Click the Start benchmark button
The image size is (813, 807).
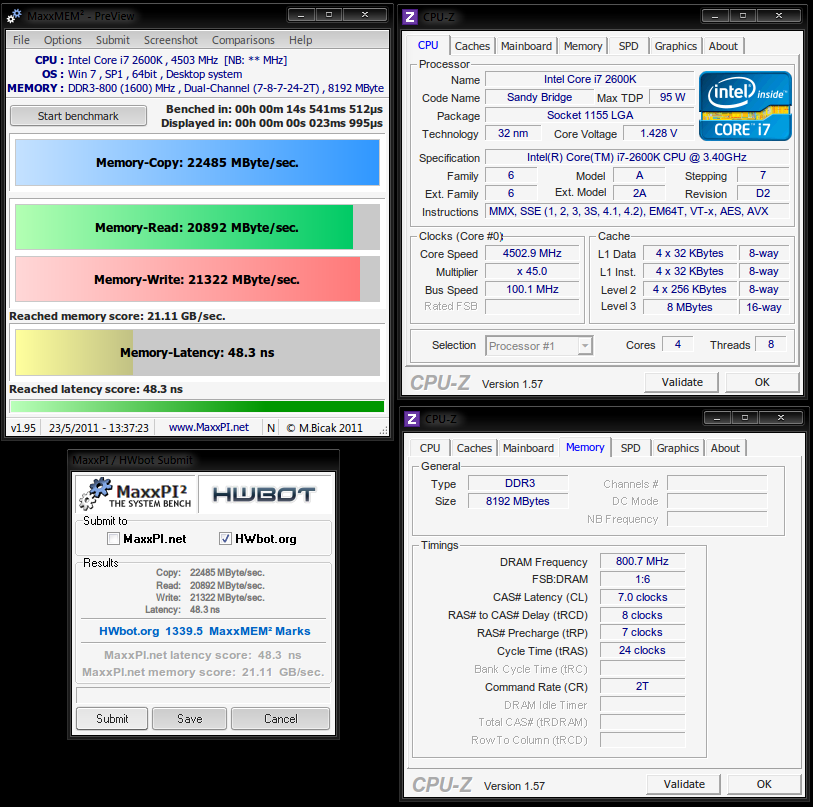click(x=78, y=116)
